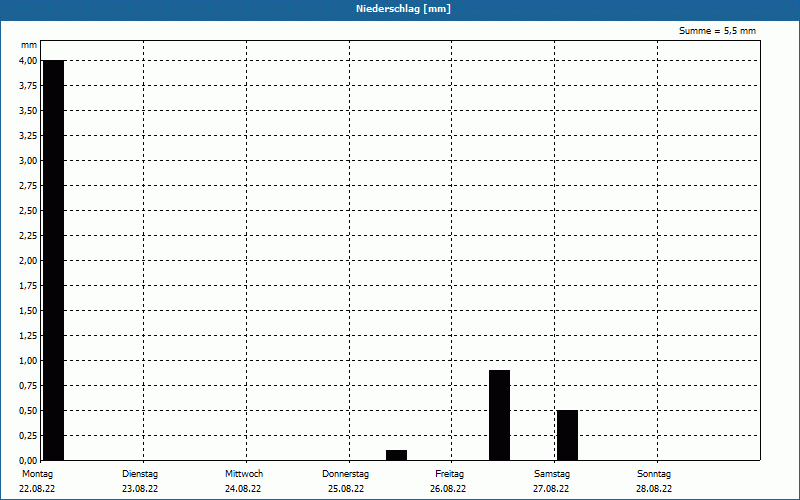800x500 pixels.
Task: Click the 0,00 y-axis value
Action: pyautogui.click(x=28, y=461)
